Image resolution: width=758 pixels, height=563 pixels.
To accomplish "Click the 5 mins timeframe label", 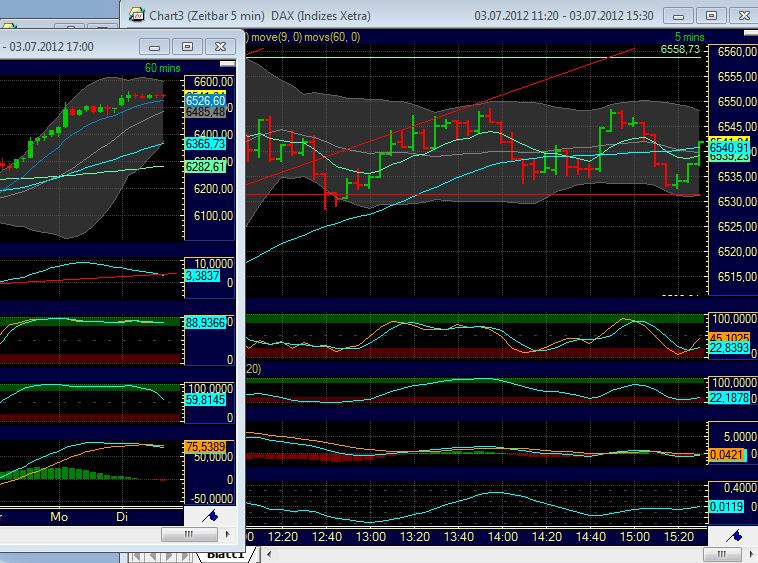I will click(689, 37).
